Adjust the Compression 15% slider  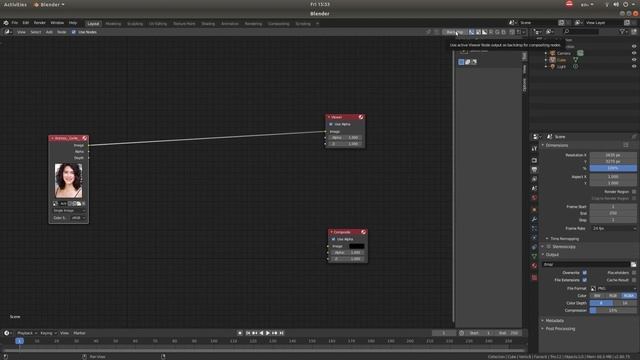coord(613,311)
